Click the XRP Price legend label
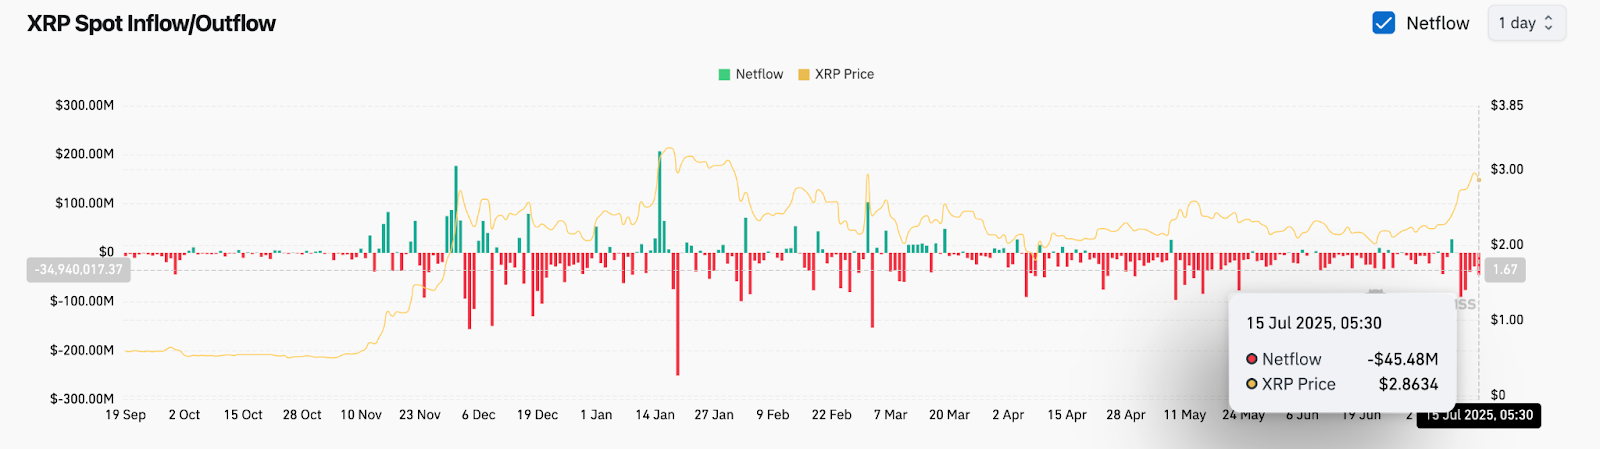 pos(844,74)
